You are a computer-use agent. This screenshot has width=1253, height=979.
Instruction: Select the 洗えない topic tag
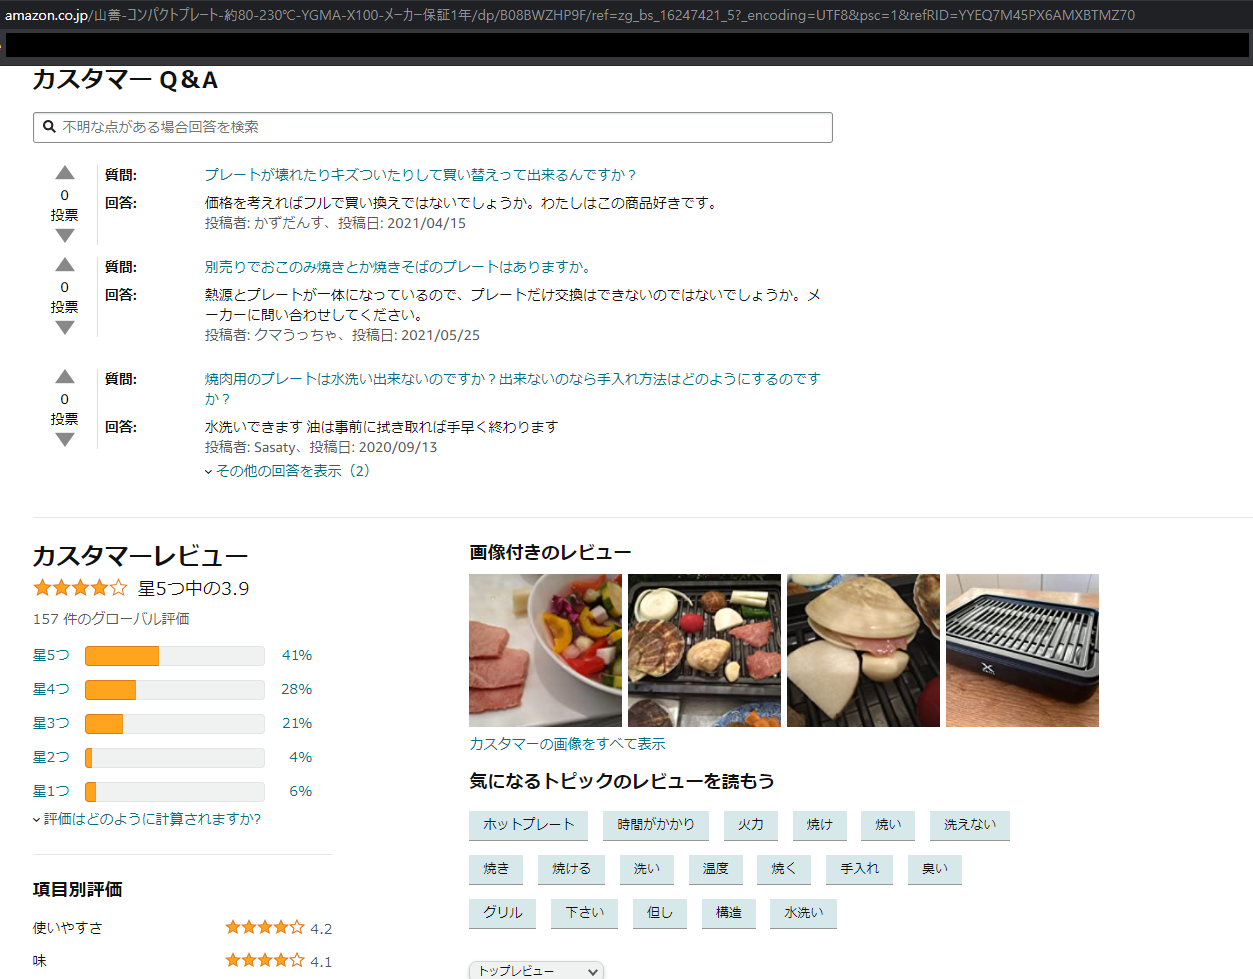[970, 825]
